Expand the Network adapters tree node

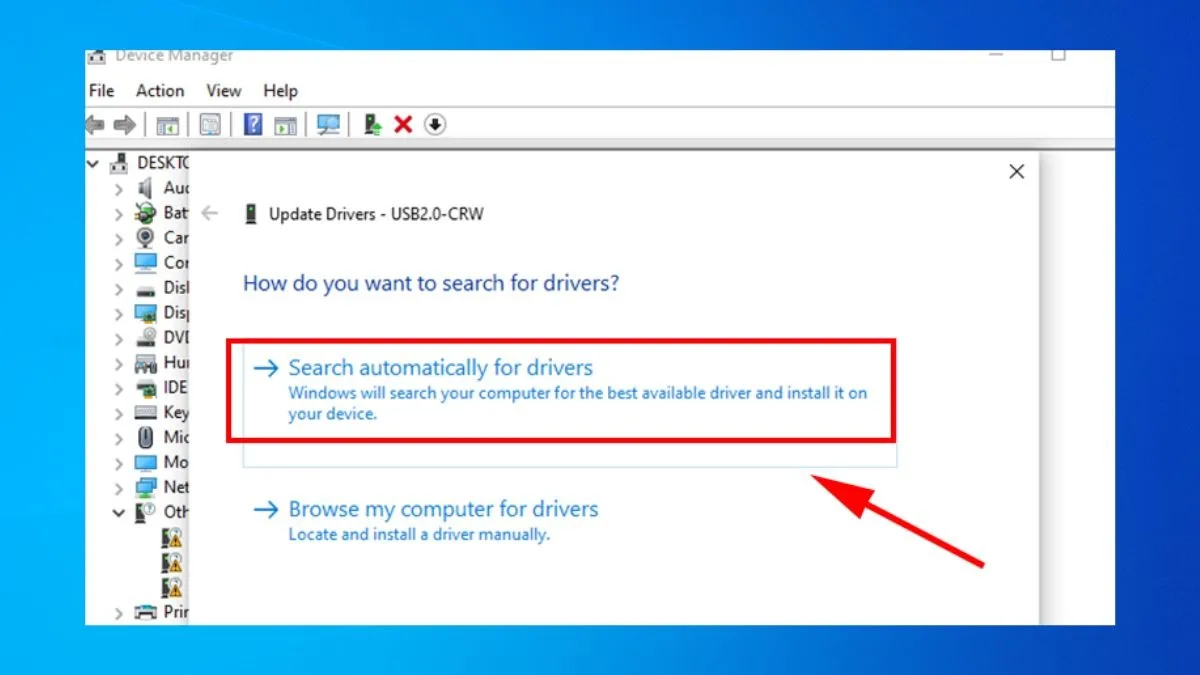(119, 487)
